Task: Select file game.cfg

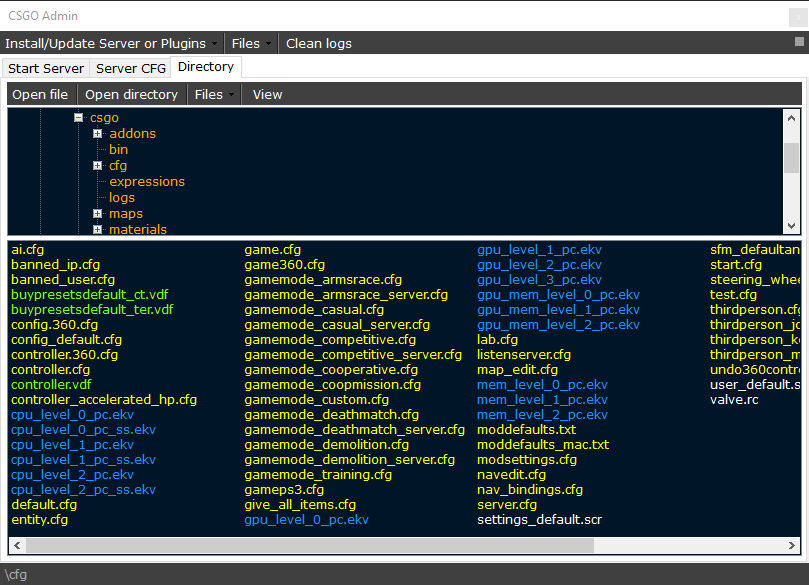Action: click(x=272, y=250)
